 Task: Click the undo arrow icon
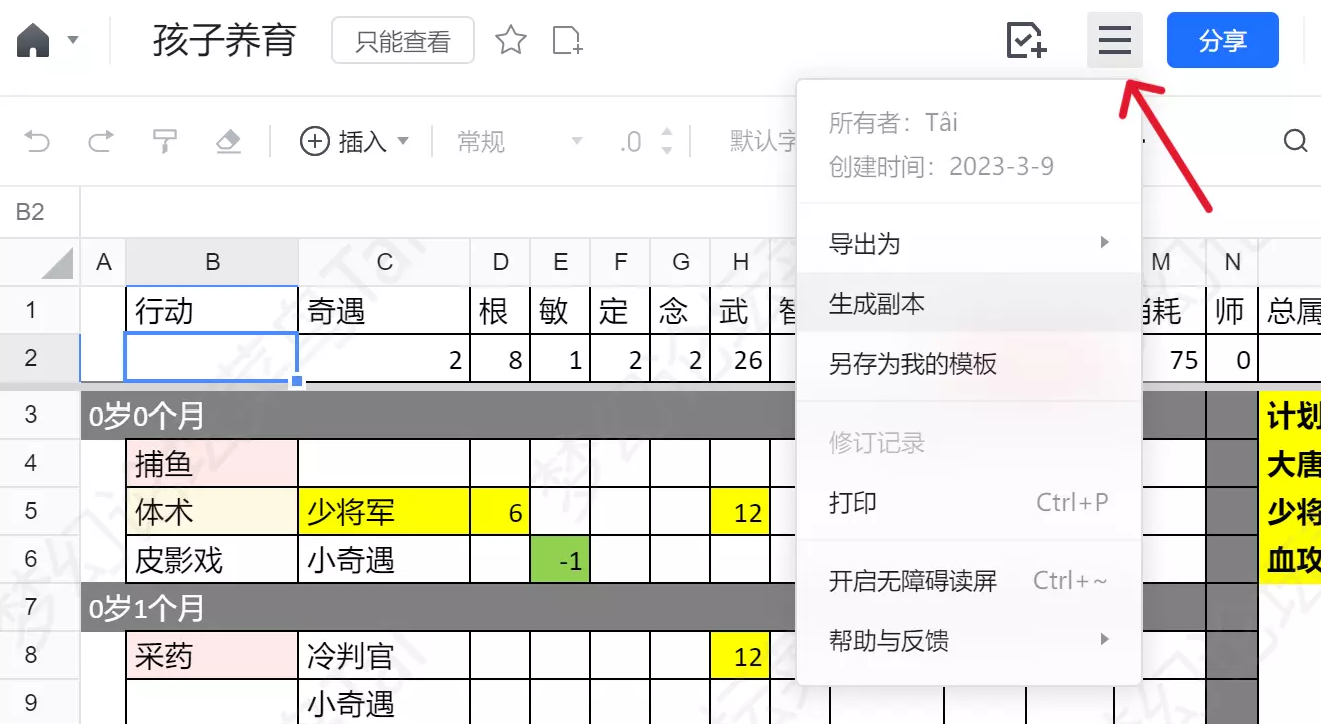(x=37, y=142)
